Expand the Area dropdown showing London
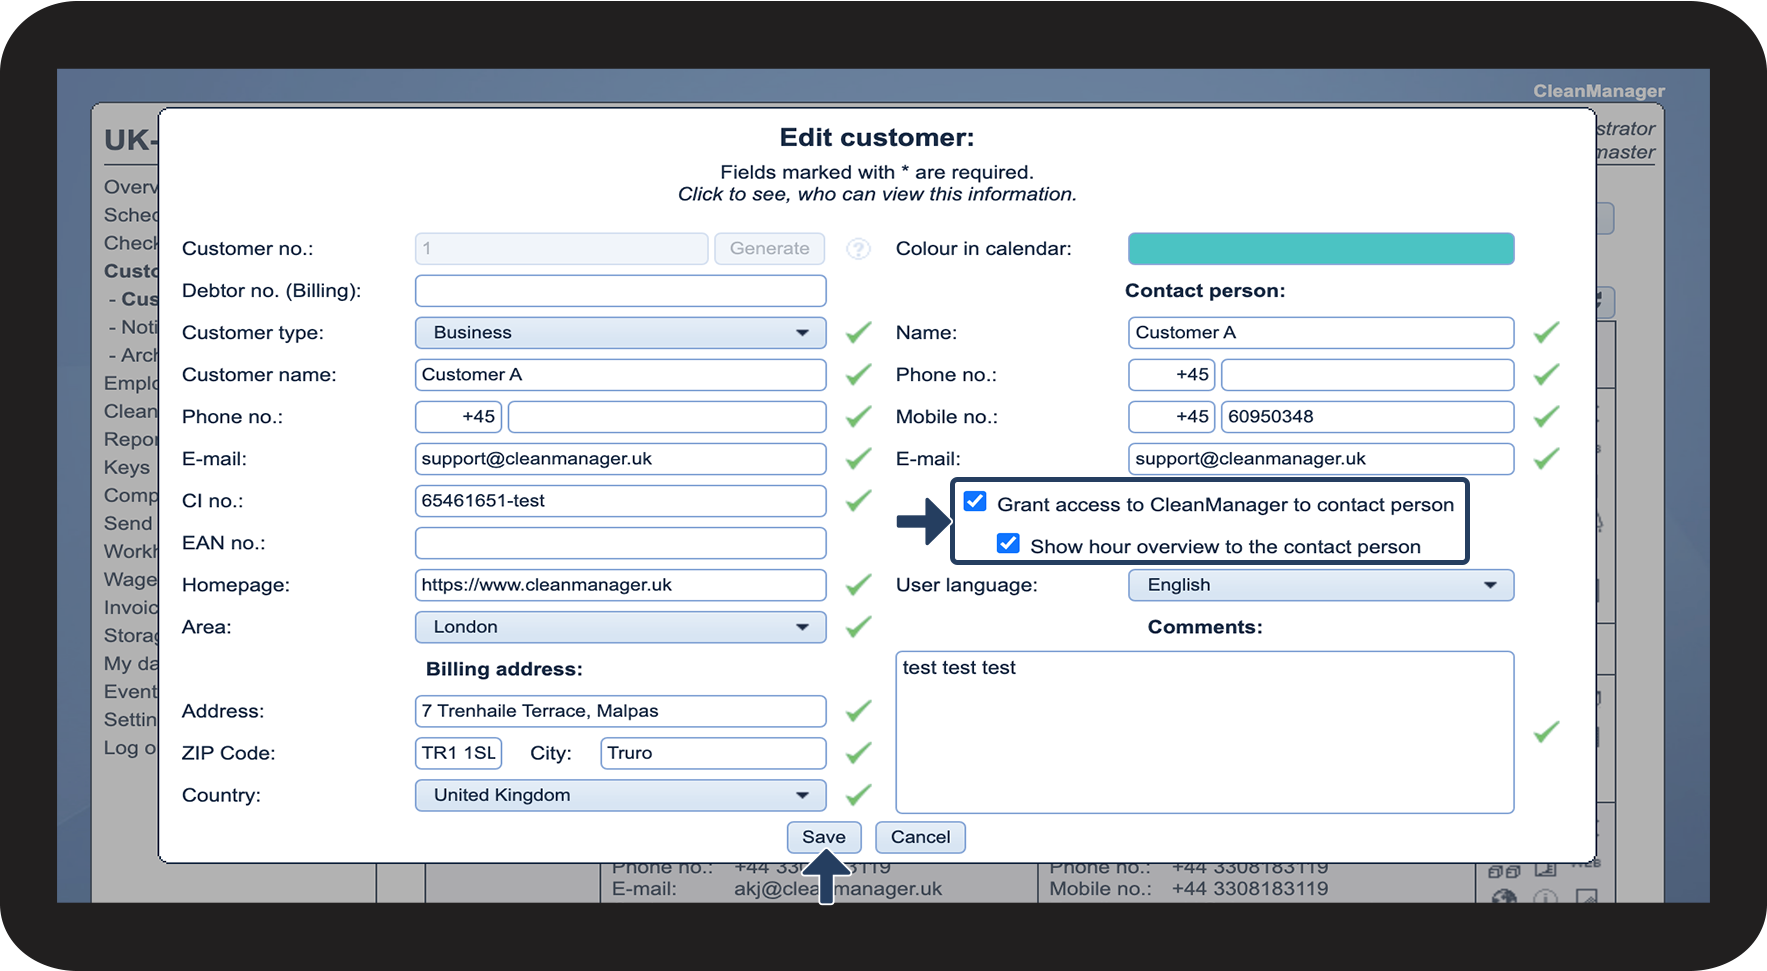The height and width of the screenshot is (971, 1767). [620, 627]
